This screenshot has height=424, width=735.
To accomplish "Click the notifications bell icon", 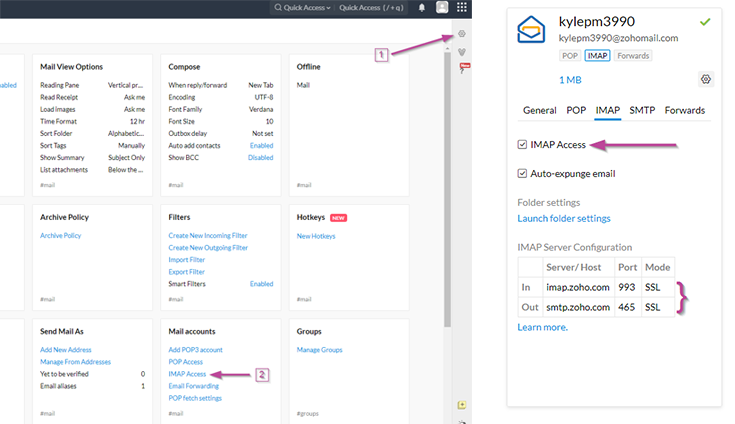I will [x=422, y=7].
